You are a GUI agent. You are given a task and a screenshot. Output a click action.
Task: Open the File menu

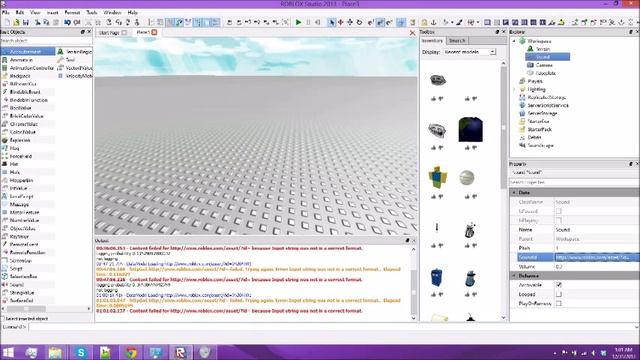click(x=6, y=13)
